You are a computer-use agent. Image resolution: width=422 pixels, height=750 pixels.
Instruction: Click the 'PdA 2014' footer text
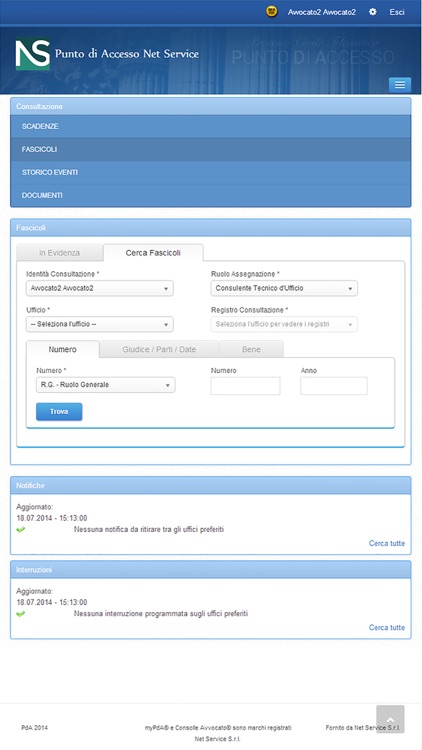pyautogui.click(x=34, y=728)
